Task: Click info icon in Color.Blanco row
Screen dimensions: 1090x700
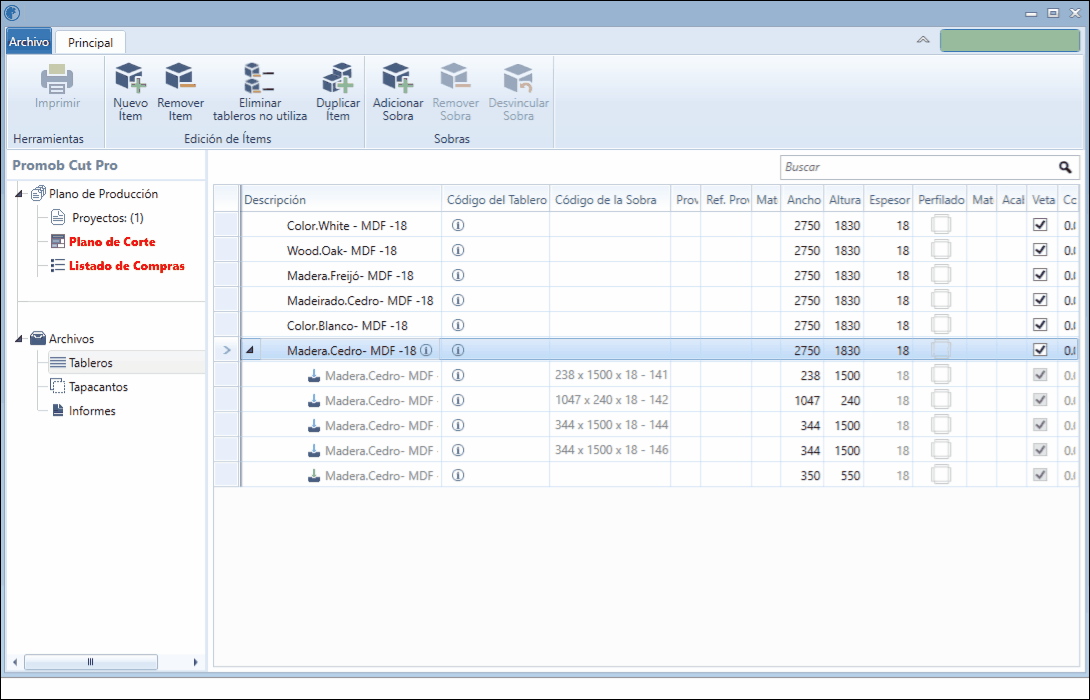Action: (458, 325)
